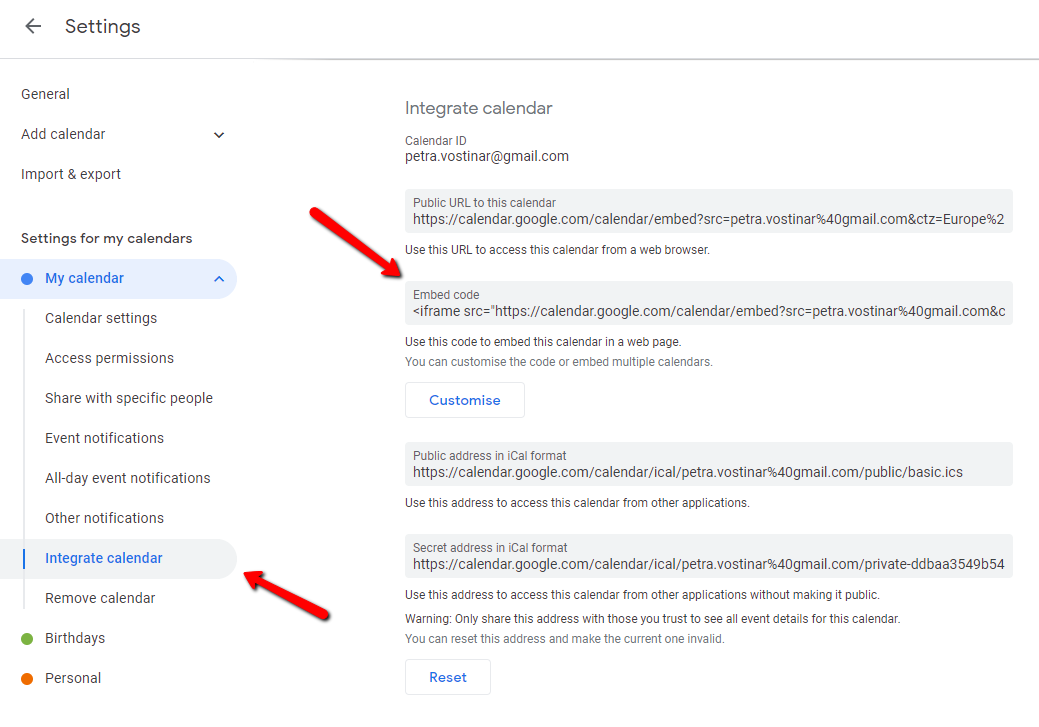Click the Reset button
Screen dimensions: 1039x727
pyautogui.click(x=447, y=677)
